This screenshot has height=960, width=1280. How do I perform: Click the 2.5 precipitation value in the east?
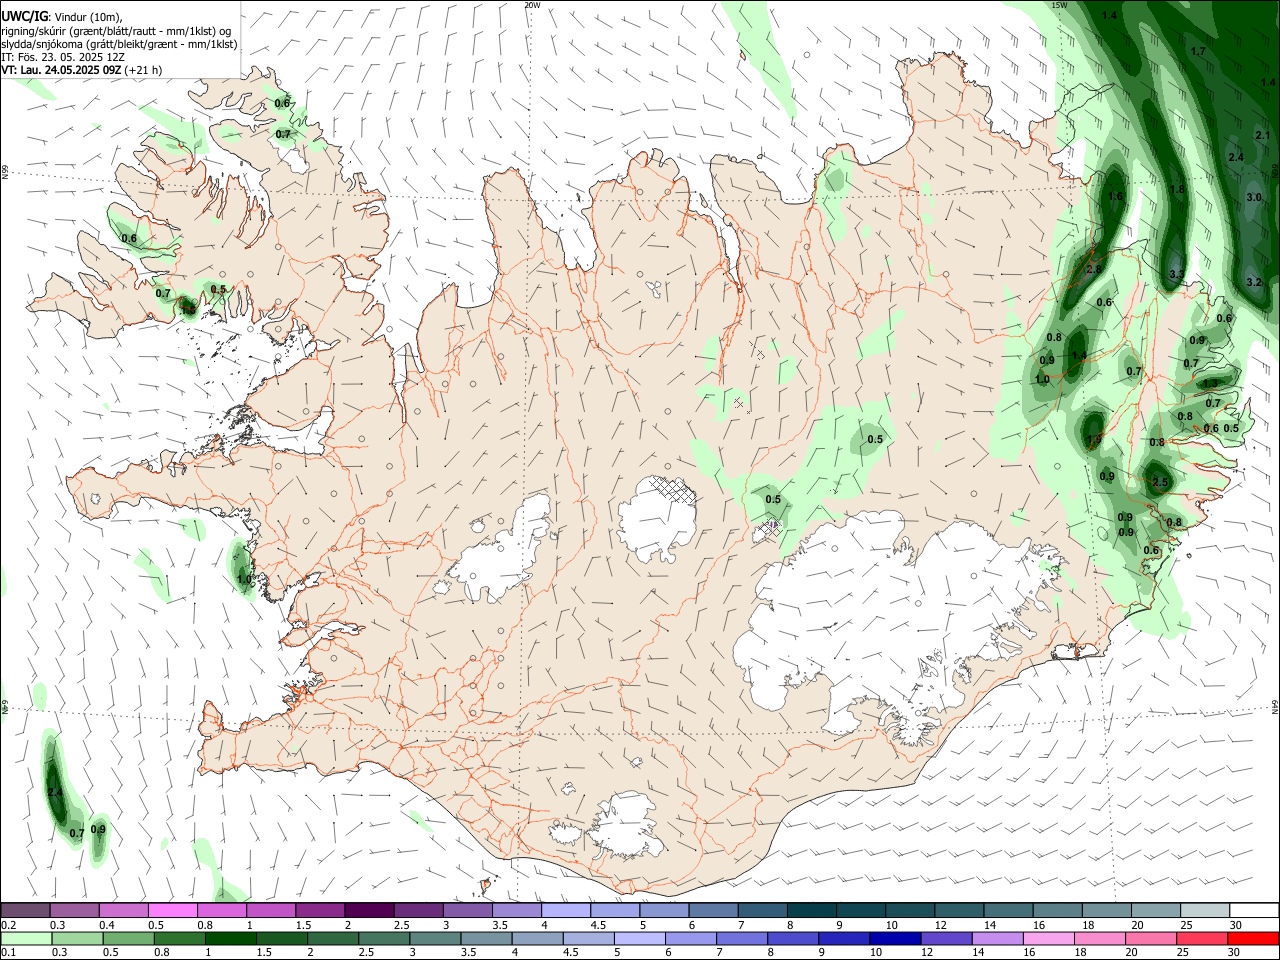1160,482
